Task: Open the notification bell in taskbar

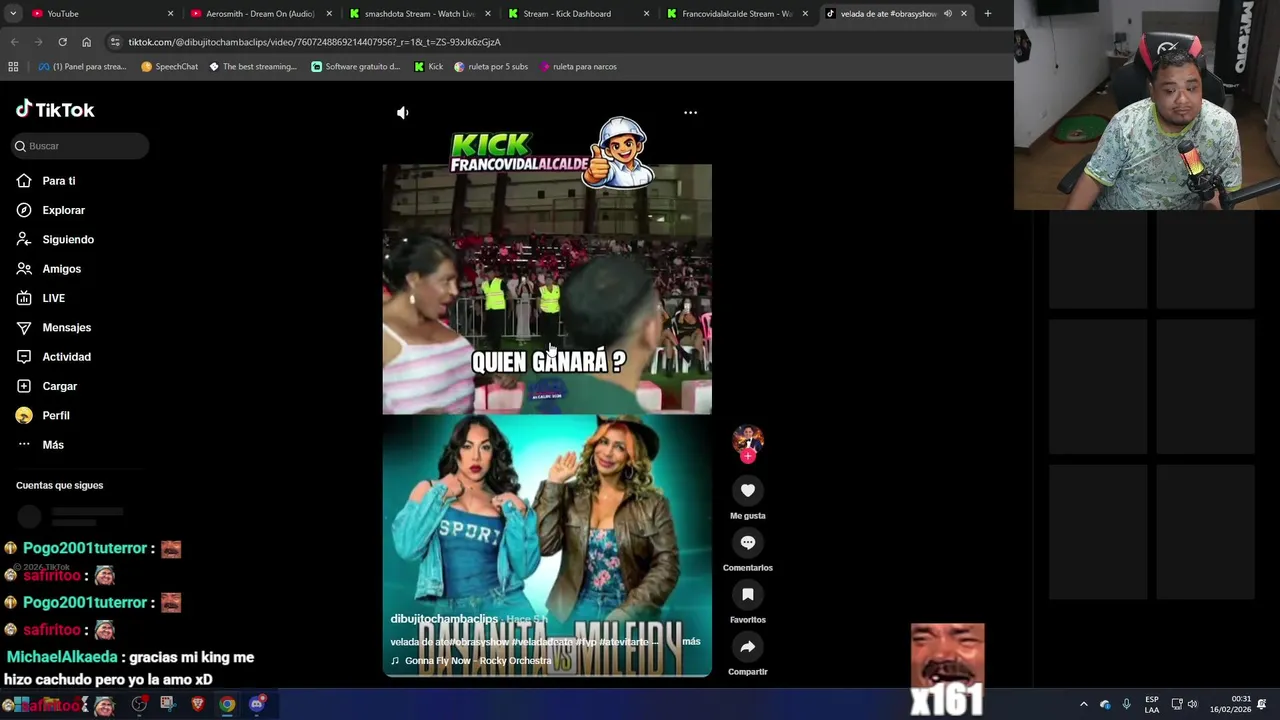Action: click(1262, 704)
